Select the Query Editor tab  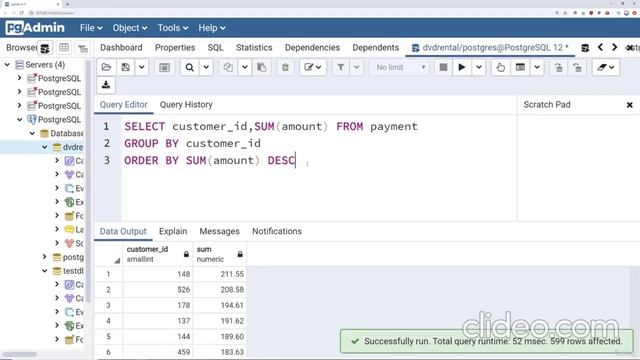click(x=124, y=104)
